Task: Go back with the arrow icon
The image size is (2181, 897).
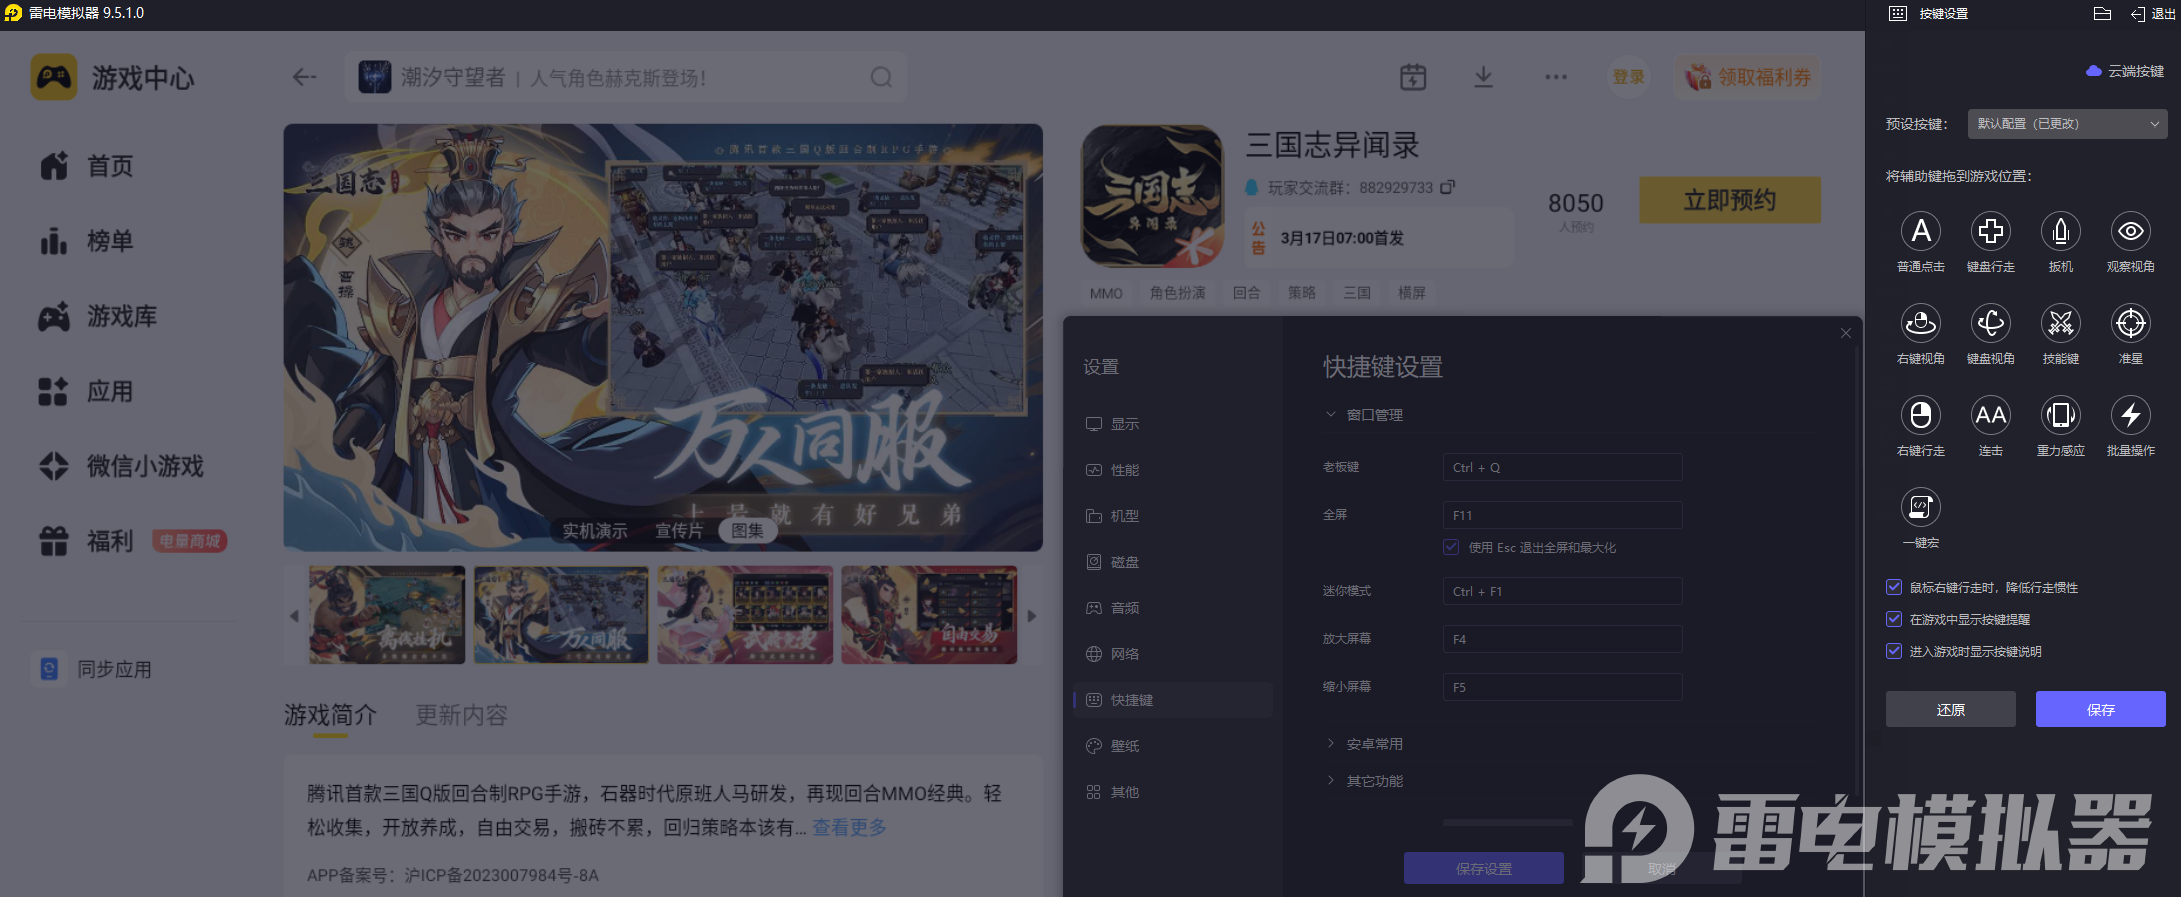Action: (x=304, y=77)
